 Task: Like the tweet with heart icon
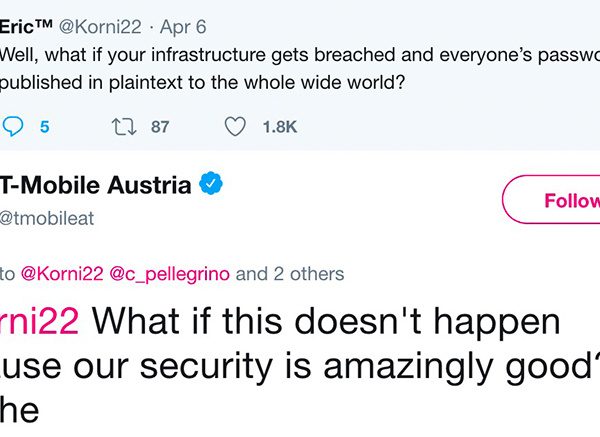pos(235,127)
